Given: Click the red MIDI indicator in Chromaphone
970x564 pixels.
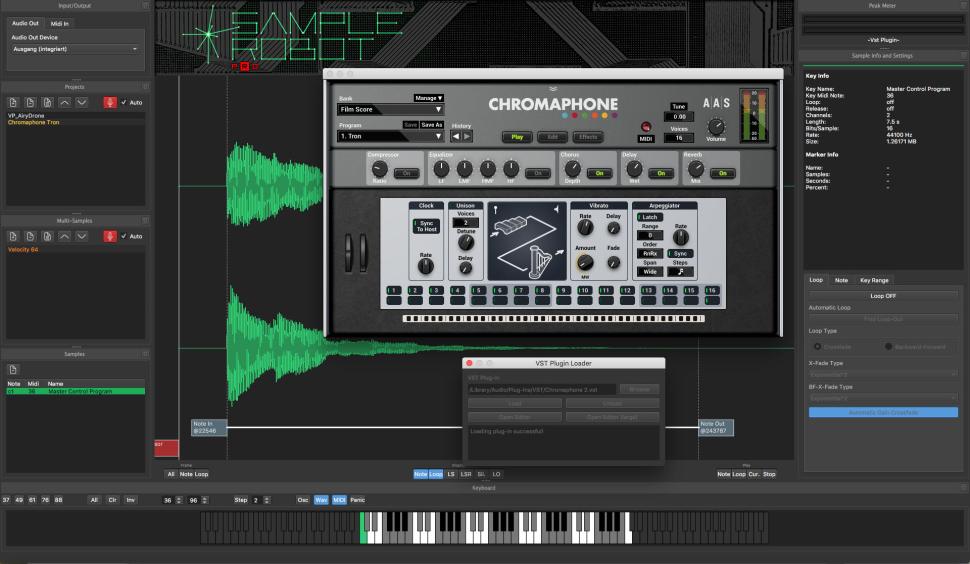Looking at the screenshot, I should (x=645, y=127).
